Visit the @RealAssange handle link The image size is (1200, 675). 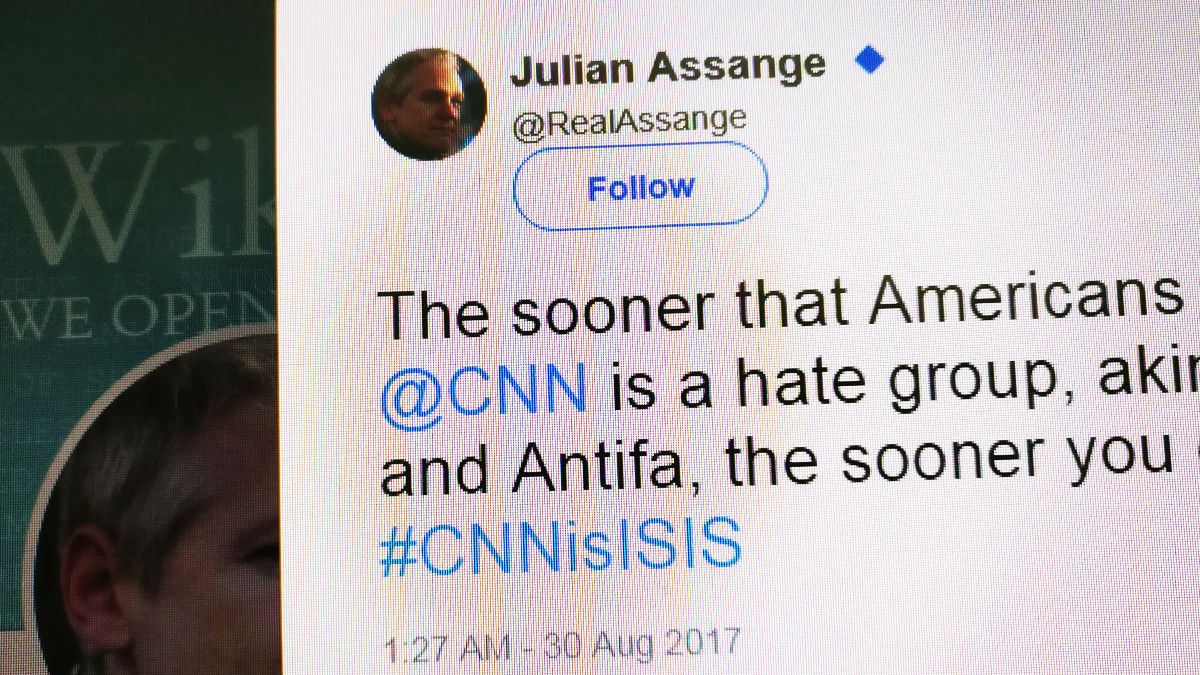(629, 121)
